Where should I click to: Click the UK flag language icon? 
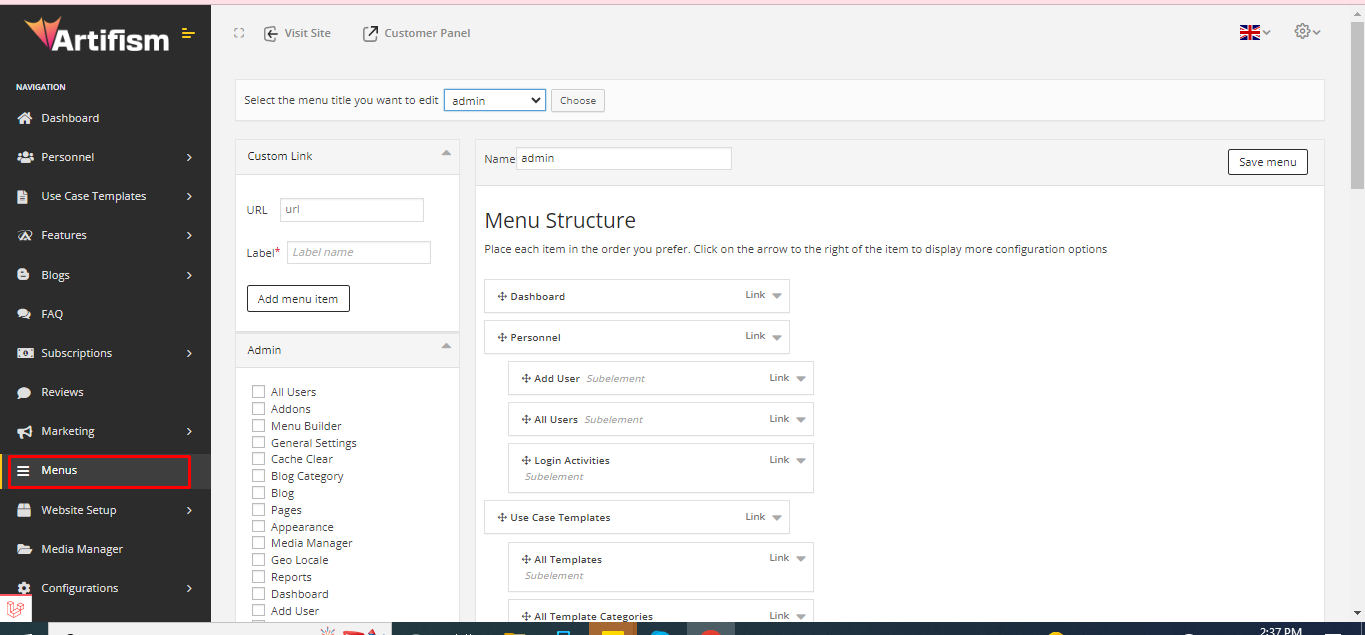[x=1249, y=32]
